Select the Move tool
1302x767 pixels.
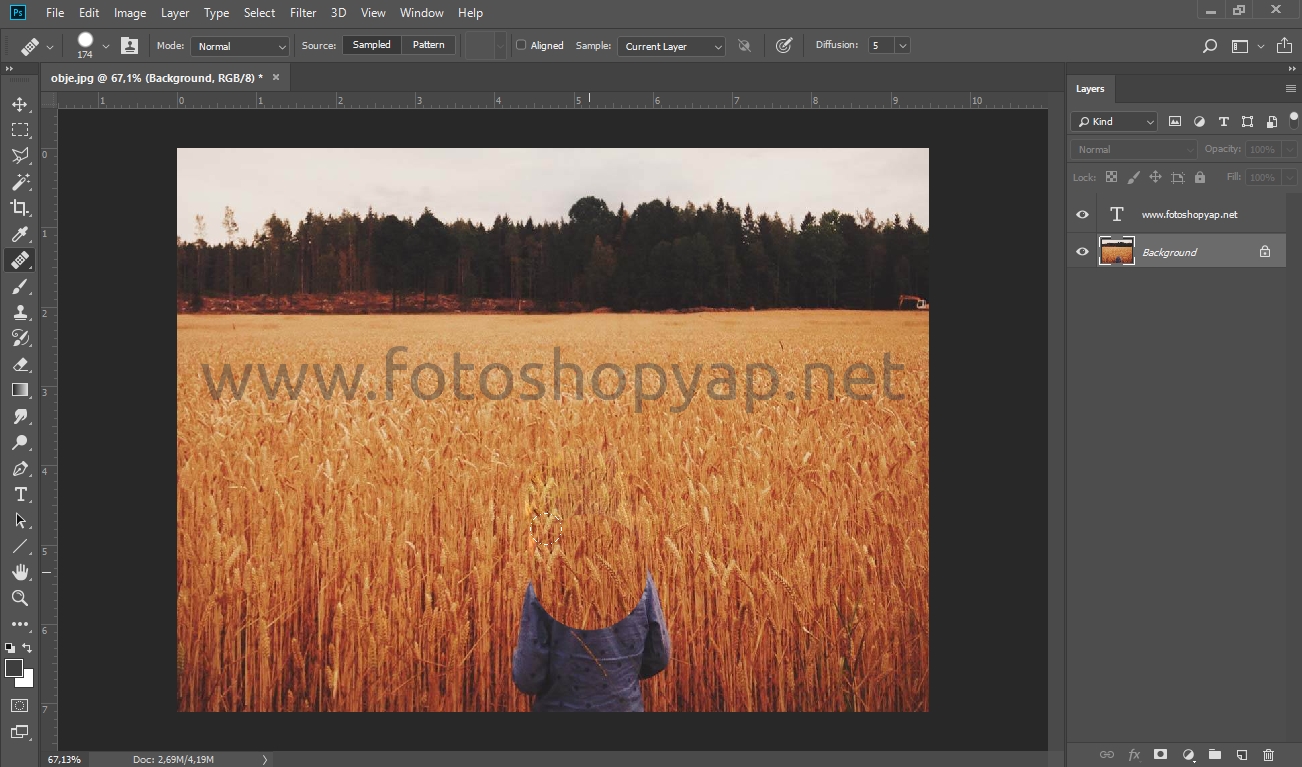point(20,104)
